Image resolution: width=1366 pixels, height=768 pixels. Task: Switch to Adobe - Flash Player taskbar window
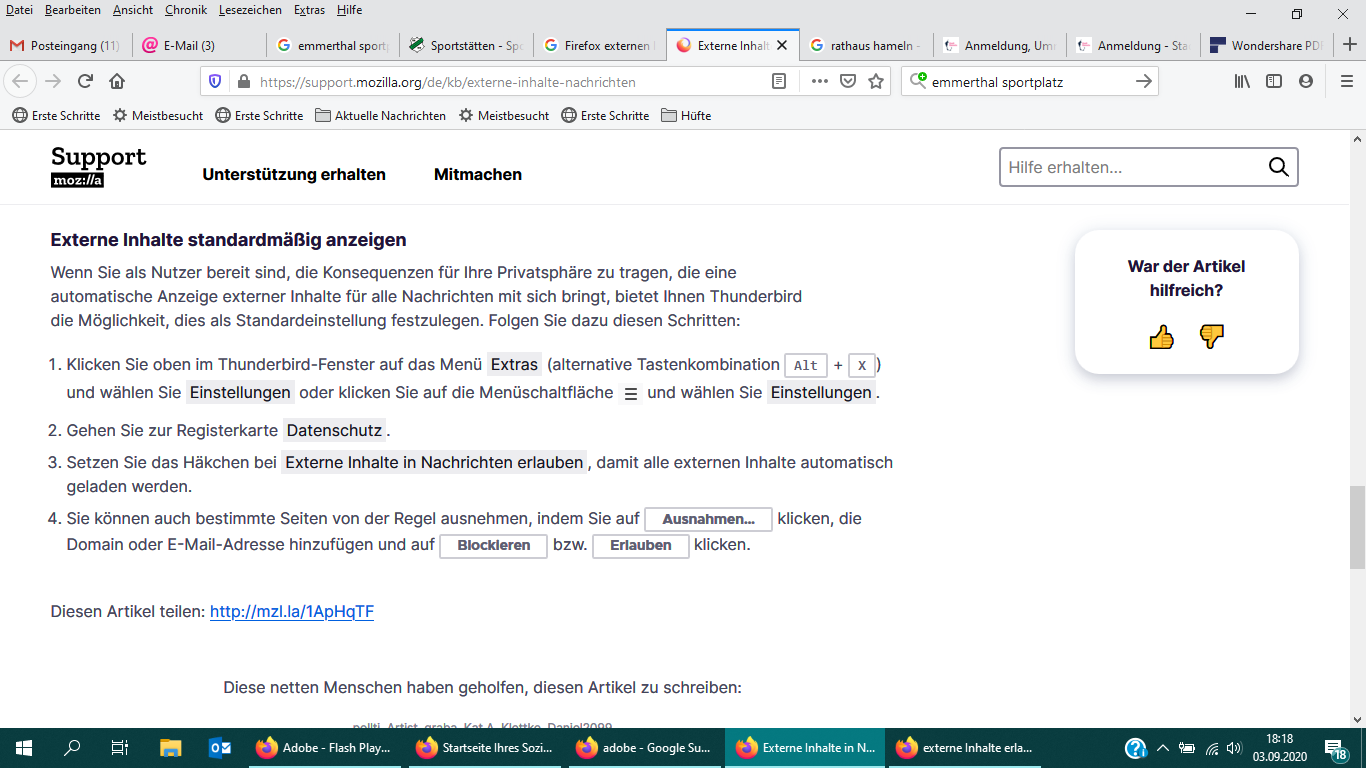point(326,748)
